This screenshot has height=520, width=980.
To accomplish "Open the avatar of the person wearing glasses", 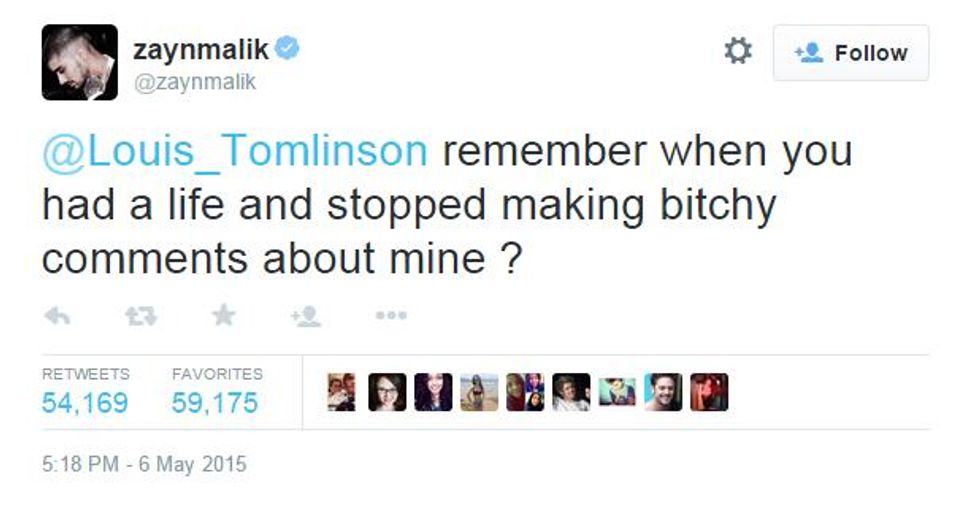I will [x=387, y=392].
